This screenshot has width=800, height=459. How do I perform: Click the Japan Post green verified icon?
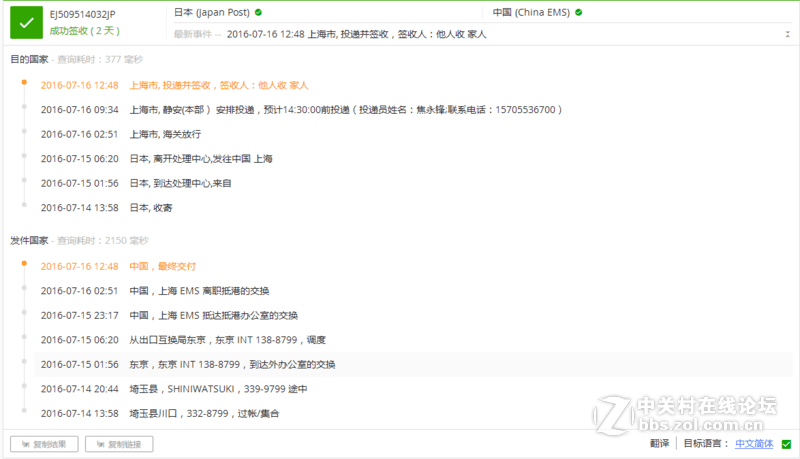[259, 12]
